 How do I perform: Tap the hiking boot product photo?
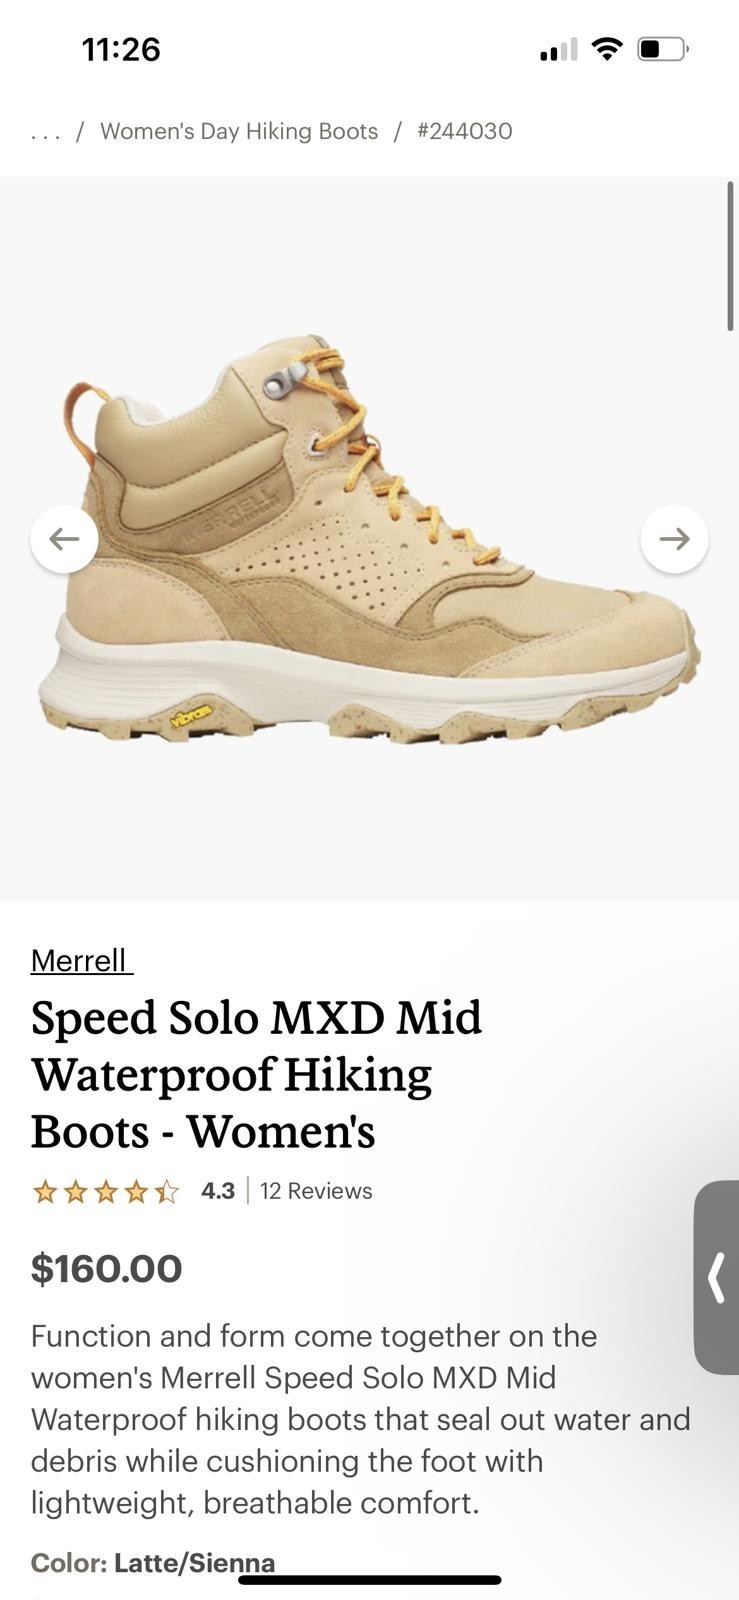[369, 539]
